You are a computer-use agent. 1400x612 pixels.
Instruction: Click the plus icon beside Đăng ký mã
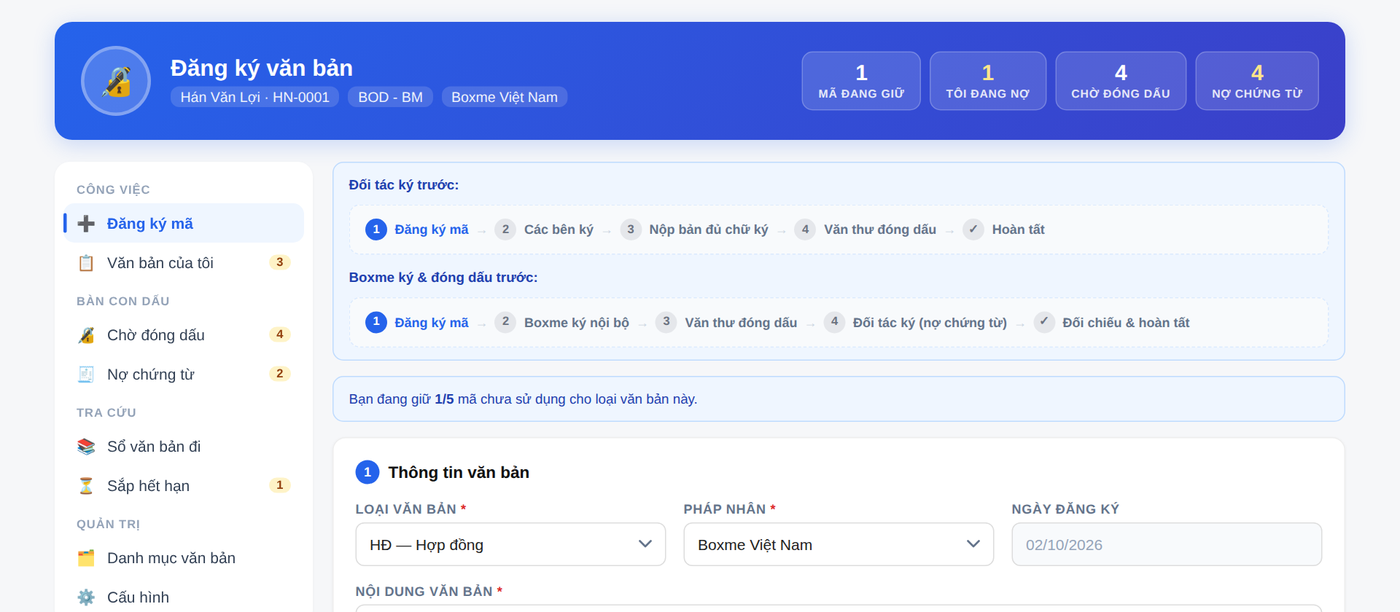pyautogui.click(x=86, y=224)
